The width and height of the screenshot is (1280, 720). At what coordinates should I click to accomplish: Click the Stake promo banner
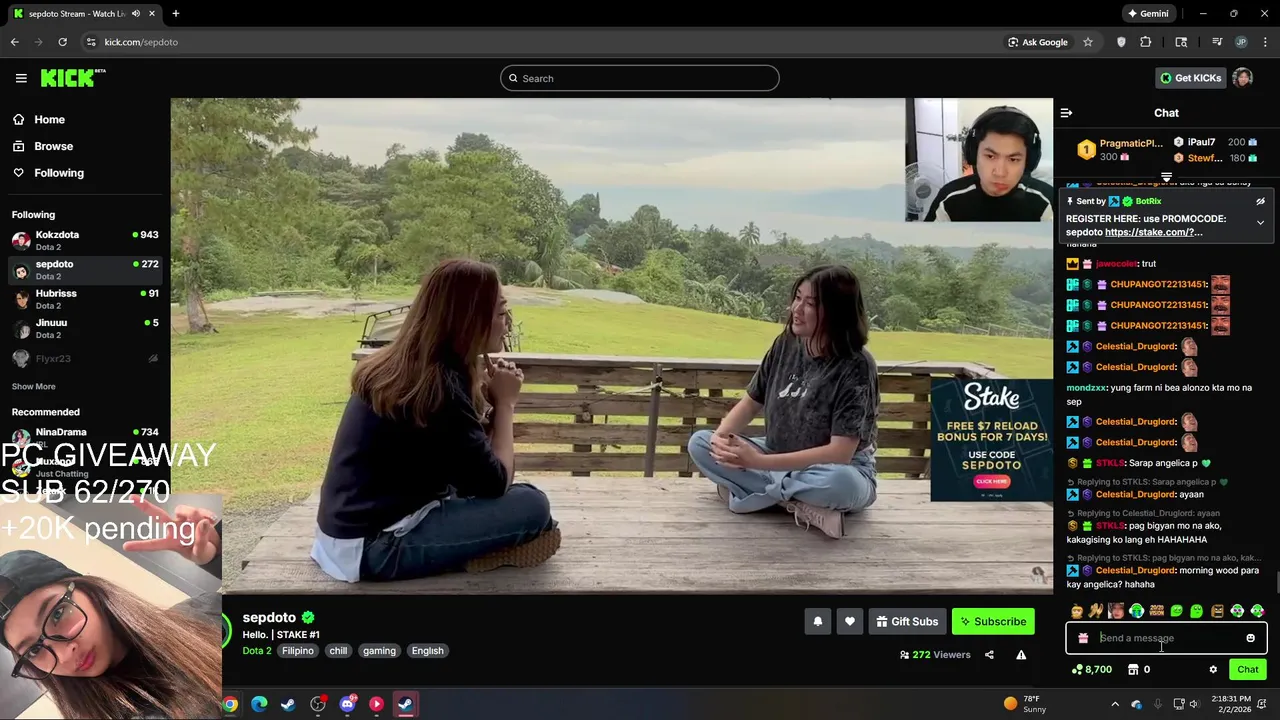click(x=992, y=438)
